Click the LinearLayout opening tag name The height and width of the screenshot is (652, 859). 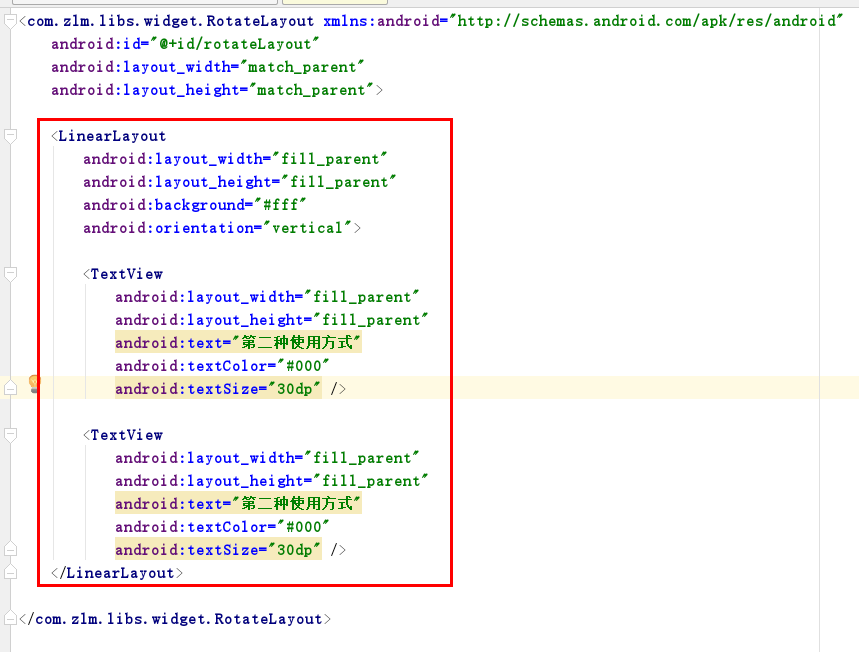(112, 136)
